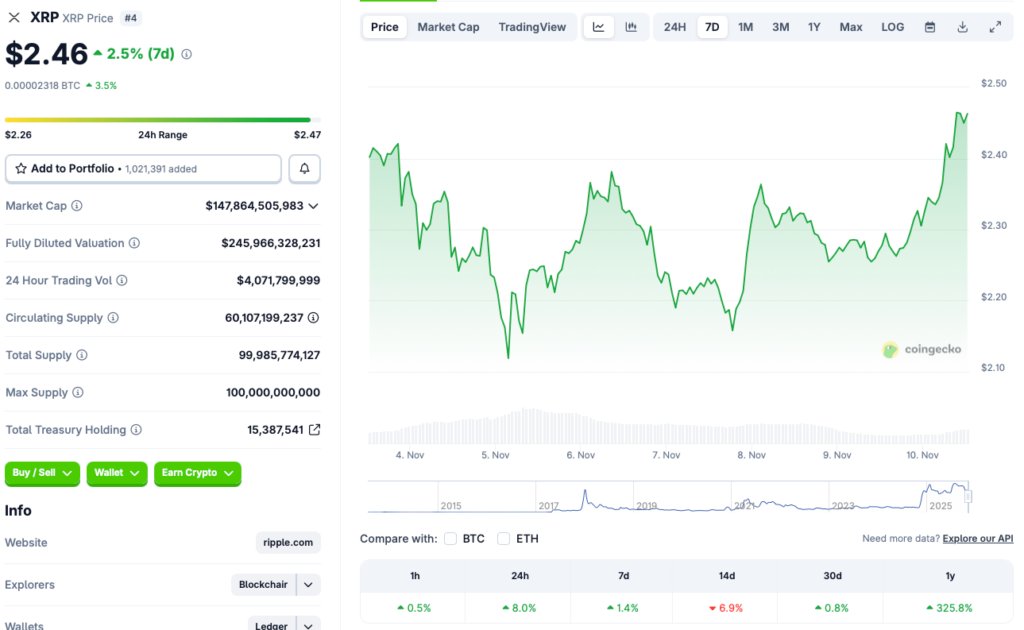Image resolution: width=1024 pixels, height=630 pixels.
Task: Open the calendar date range picker
Action: tap(930, 26)
